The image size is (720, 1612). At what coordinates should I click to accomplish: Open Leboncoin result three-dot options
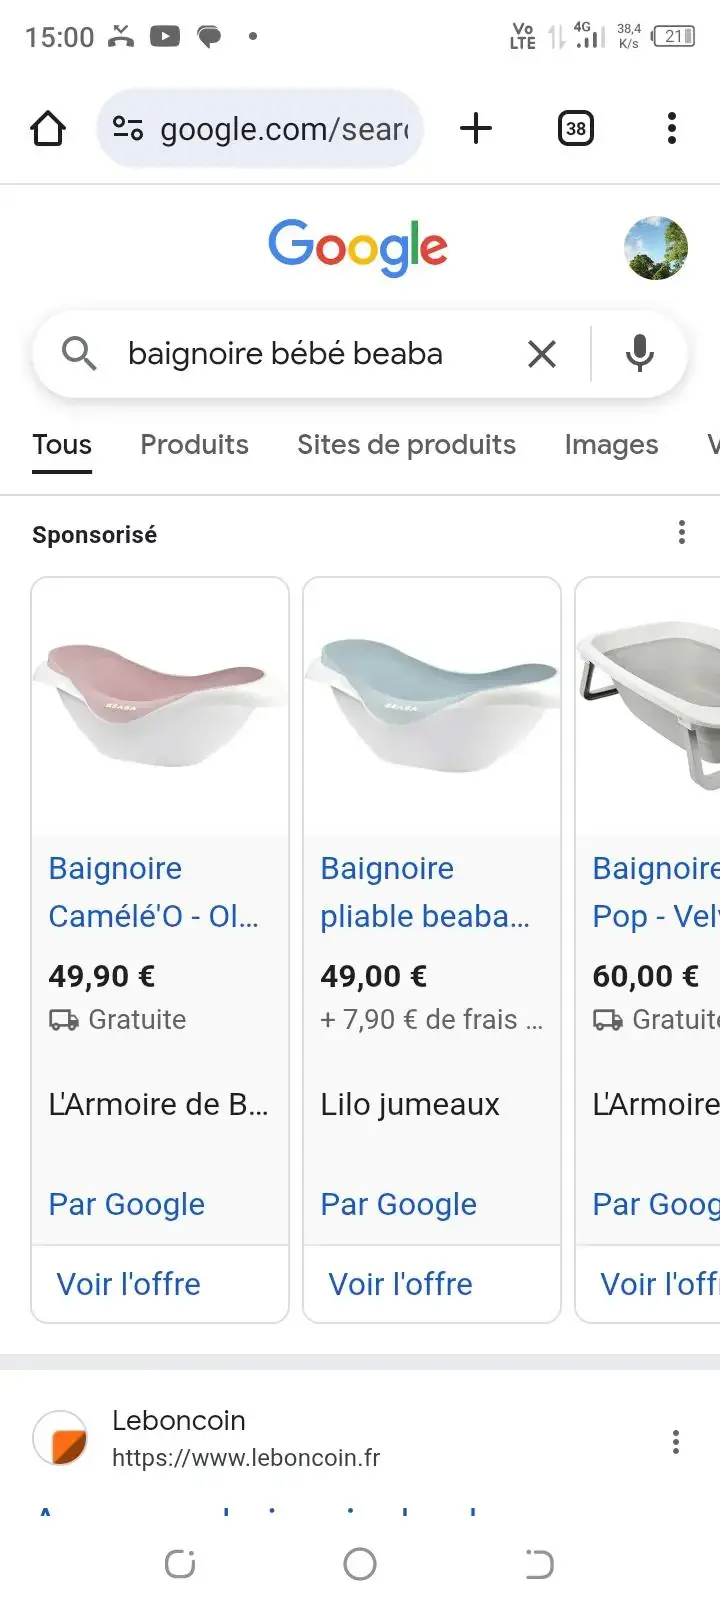coord(676,1441)
